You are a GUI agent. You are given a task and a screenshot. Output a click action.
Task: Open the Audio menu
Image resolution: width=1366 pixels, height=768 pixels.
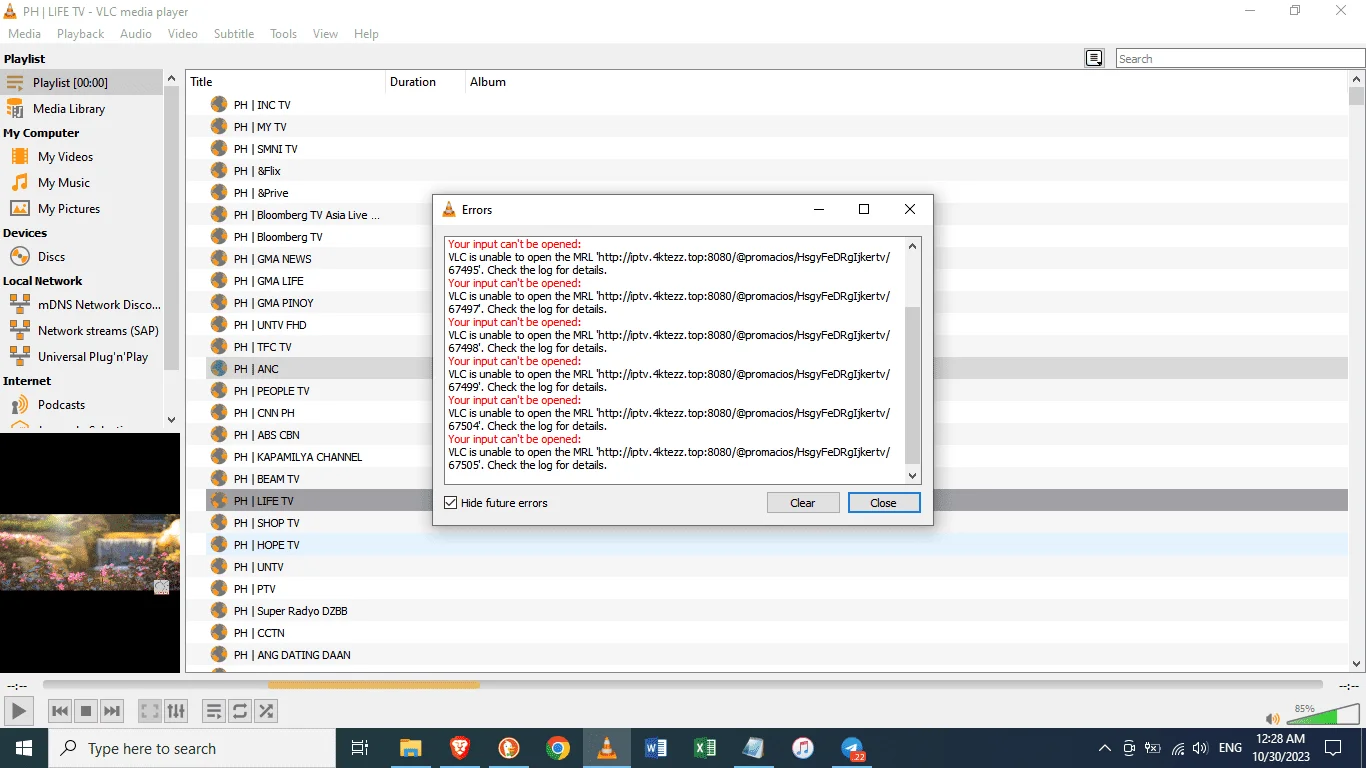(x=136, y=34)
